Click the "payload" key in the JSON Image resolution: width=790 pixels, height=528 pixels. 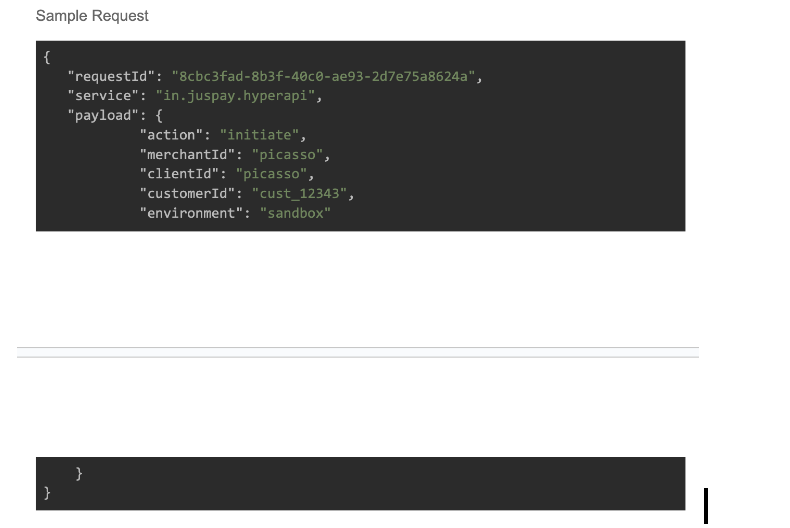tap(101, 115)
